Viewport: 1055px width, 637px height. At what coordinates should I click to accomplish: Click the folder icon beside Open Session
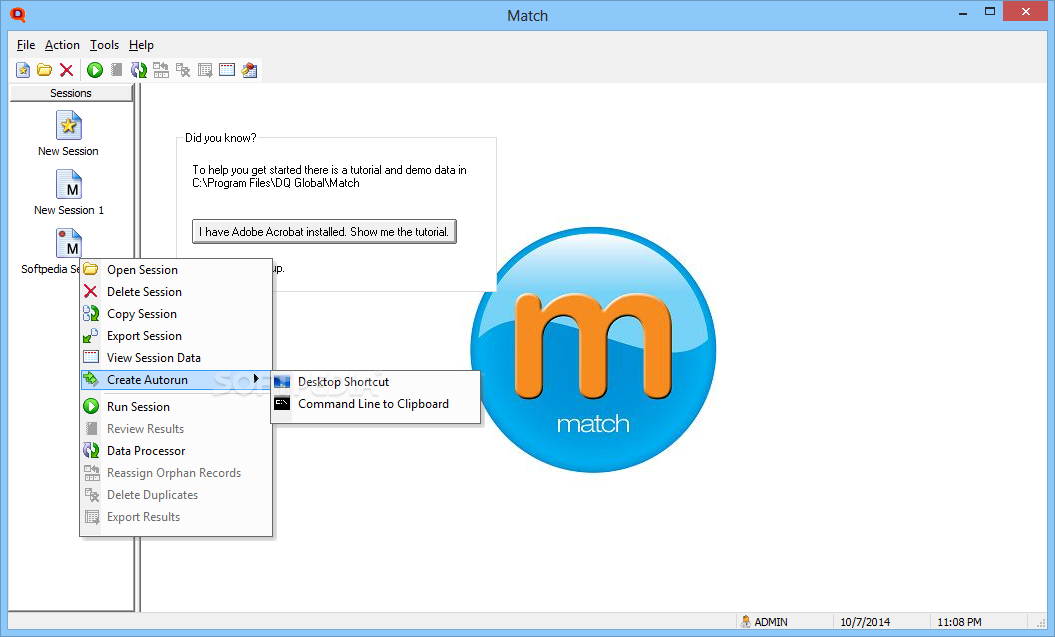(91, 269)
